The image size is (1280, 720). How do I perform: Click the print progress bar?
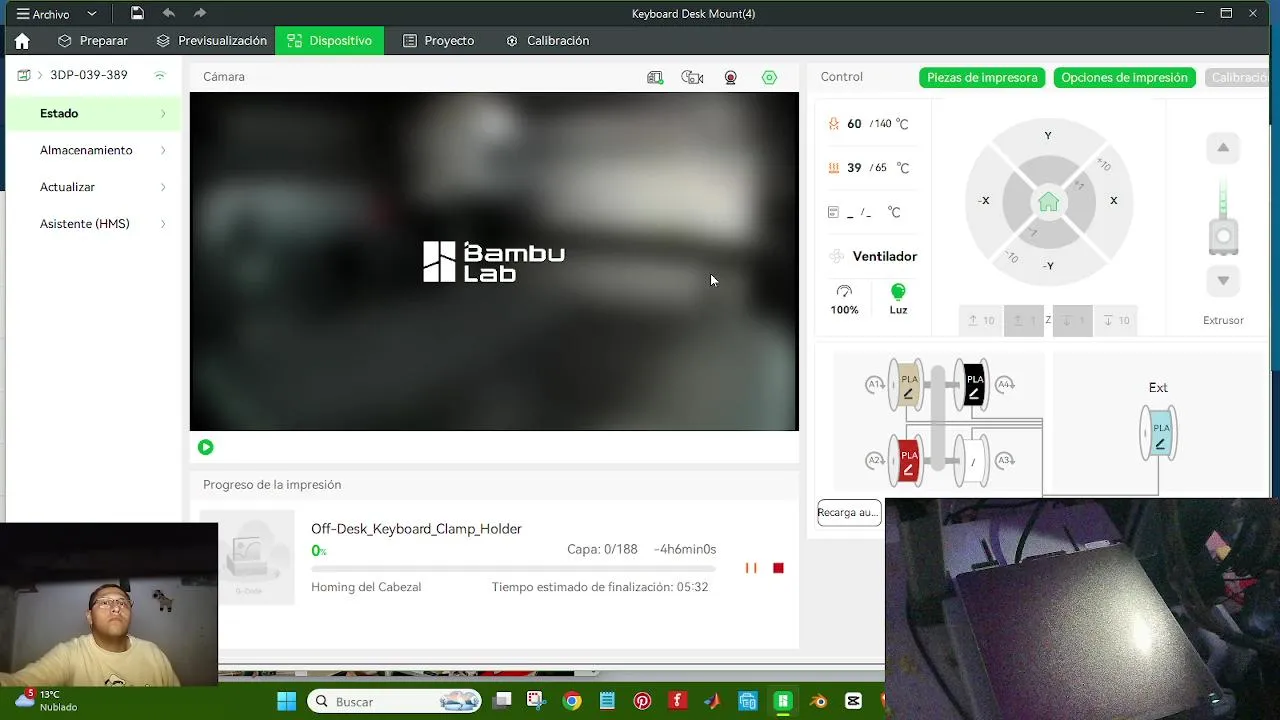coord(513,569)
